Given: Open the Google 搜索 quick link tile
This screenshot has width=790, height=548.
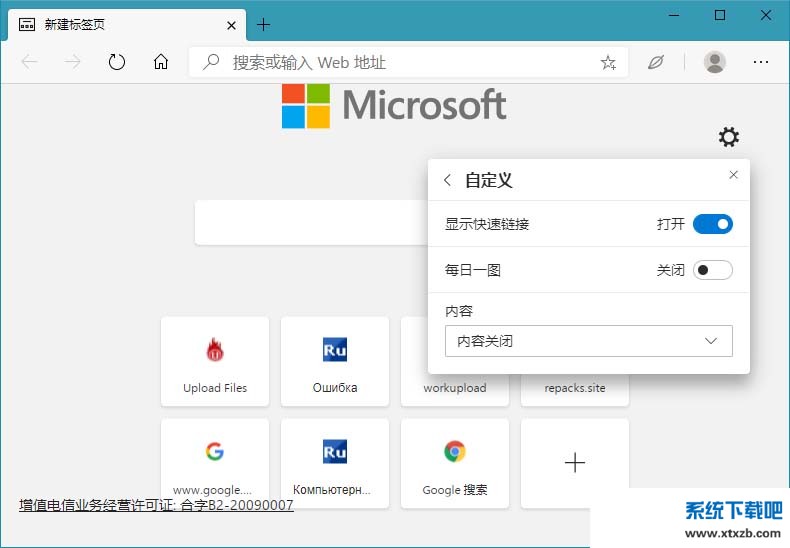Looking at the screenshot, I should pyautogui.click(x=455, y=463).
